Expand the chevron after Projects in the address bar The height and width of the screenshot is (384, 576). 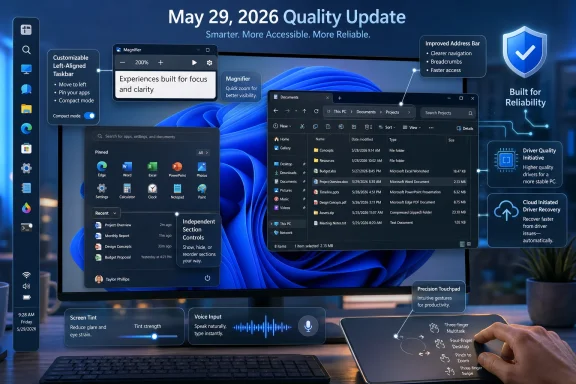(409, 112)
